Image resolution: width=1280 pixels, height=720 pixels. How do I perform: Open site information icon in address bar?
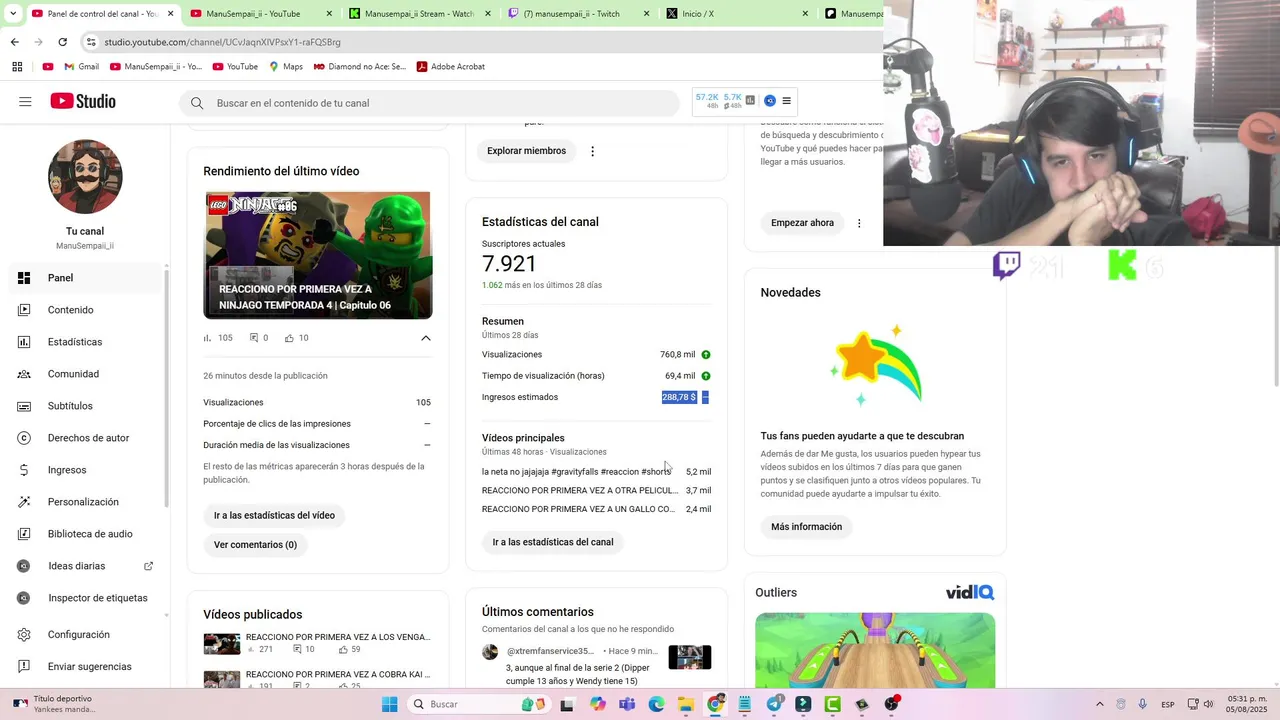coord(91,42)
